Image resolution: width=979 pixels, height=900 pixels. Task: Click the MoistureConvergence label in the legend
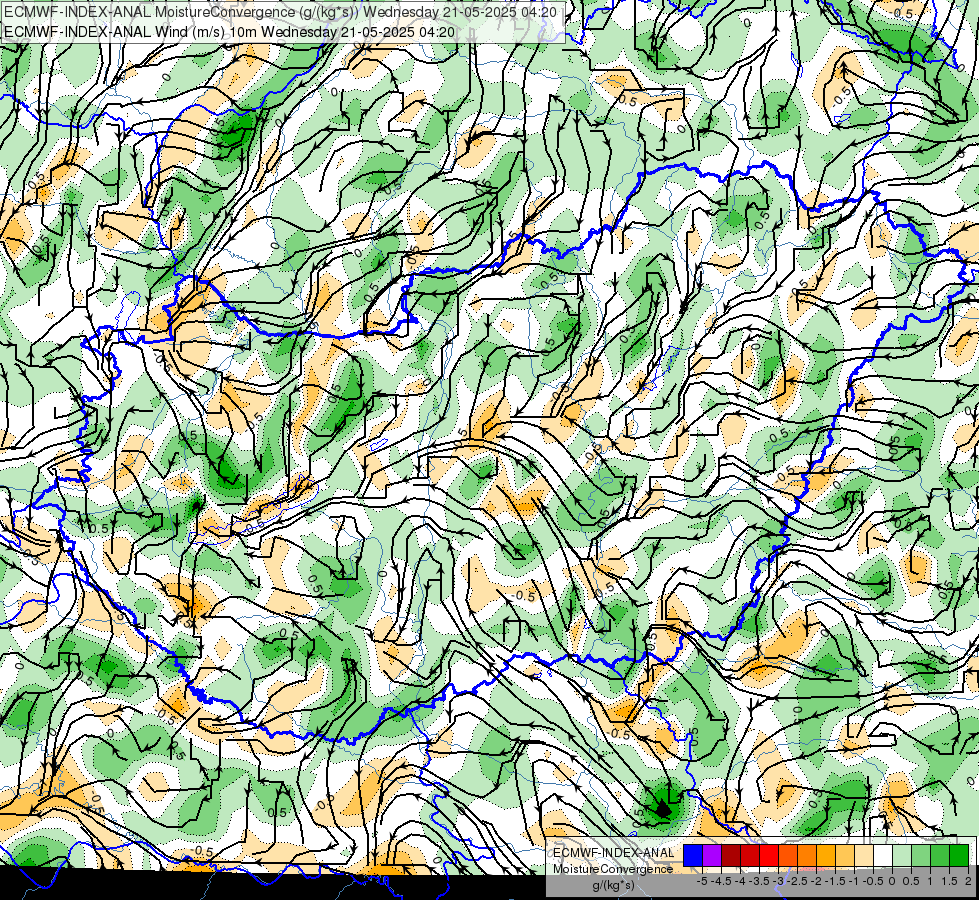click(613, 869)
